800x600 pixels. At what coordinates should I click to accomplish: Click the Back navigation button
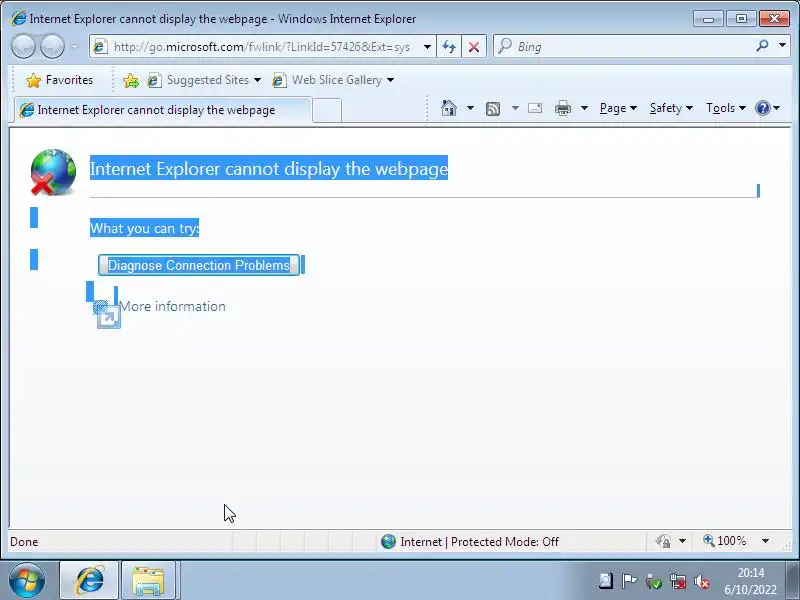click(x=23, y=47)
